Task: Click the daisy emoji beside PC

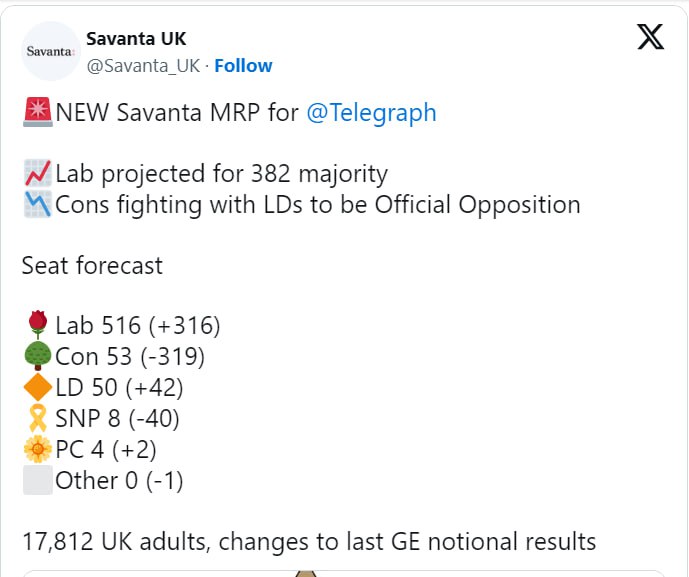Action: coord(37,449)
